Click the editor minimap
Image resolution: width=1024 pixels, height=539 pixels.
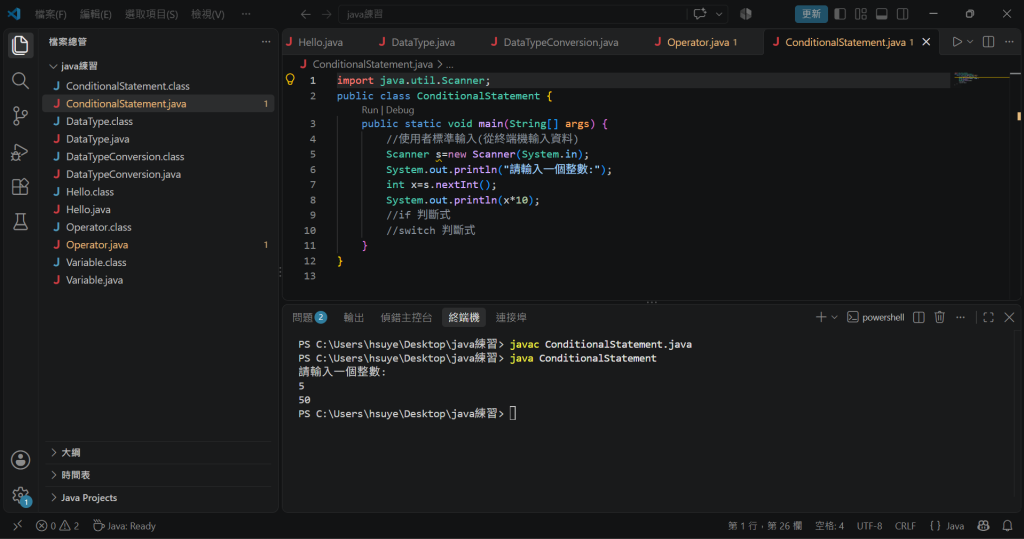click(981, 78)
